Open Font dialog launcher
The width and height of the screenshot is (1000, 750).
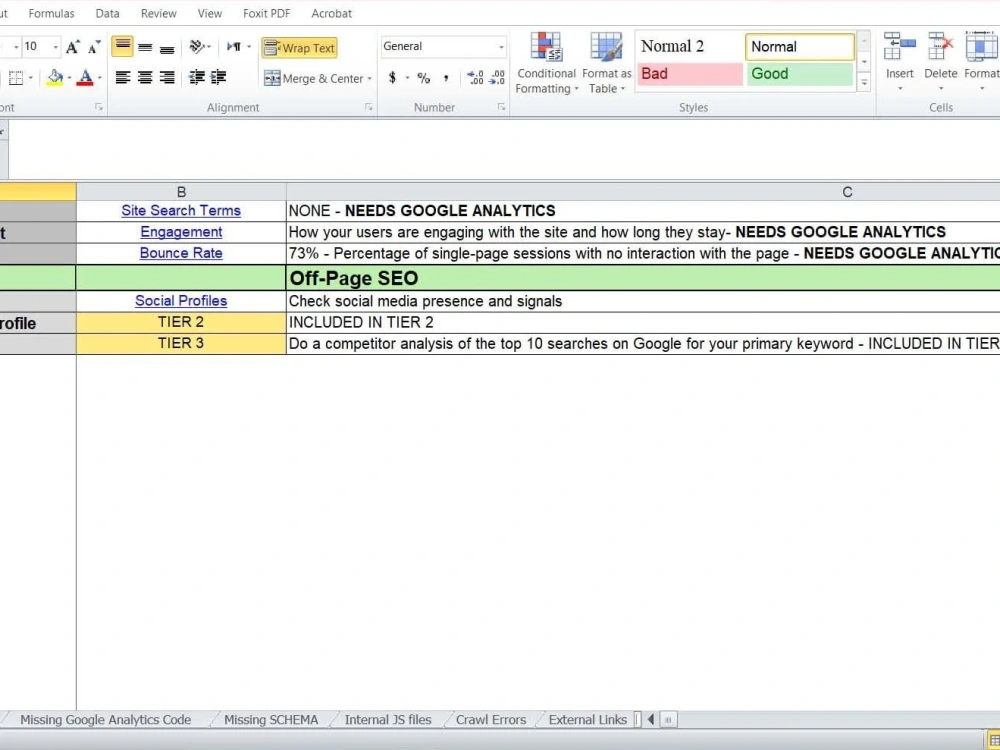tap(99, 107)
